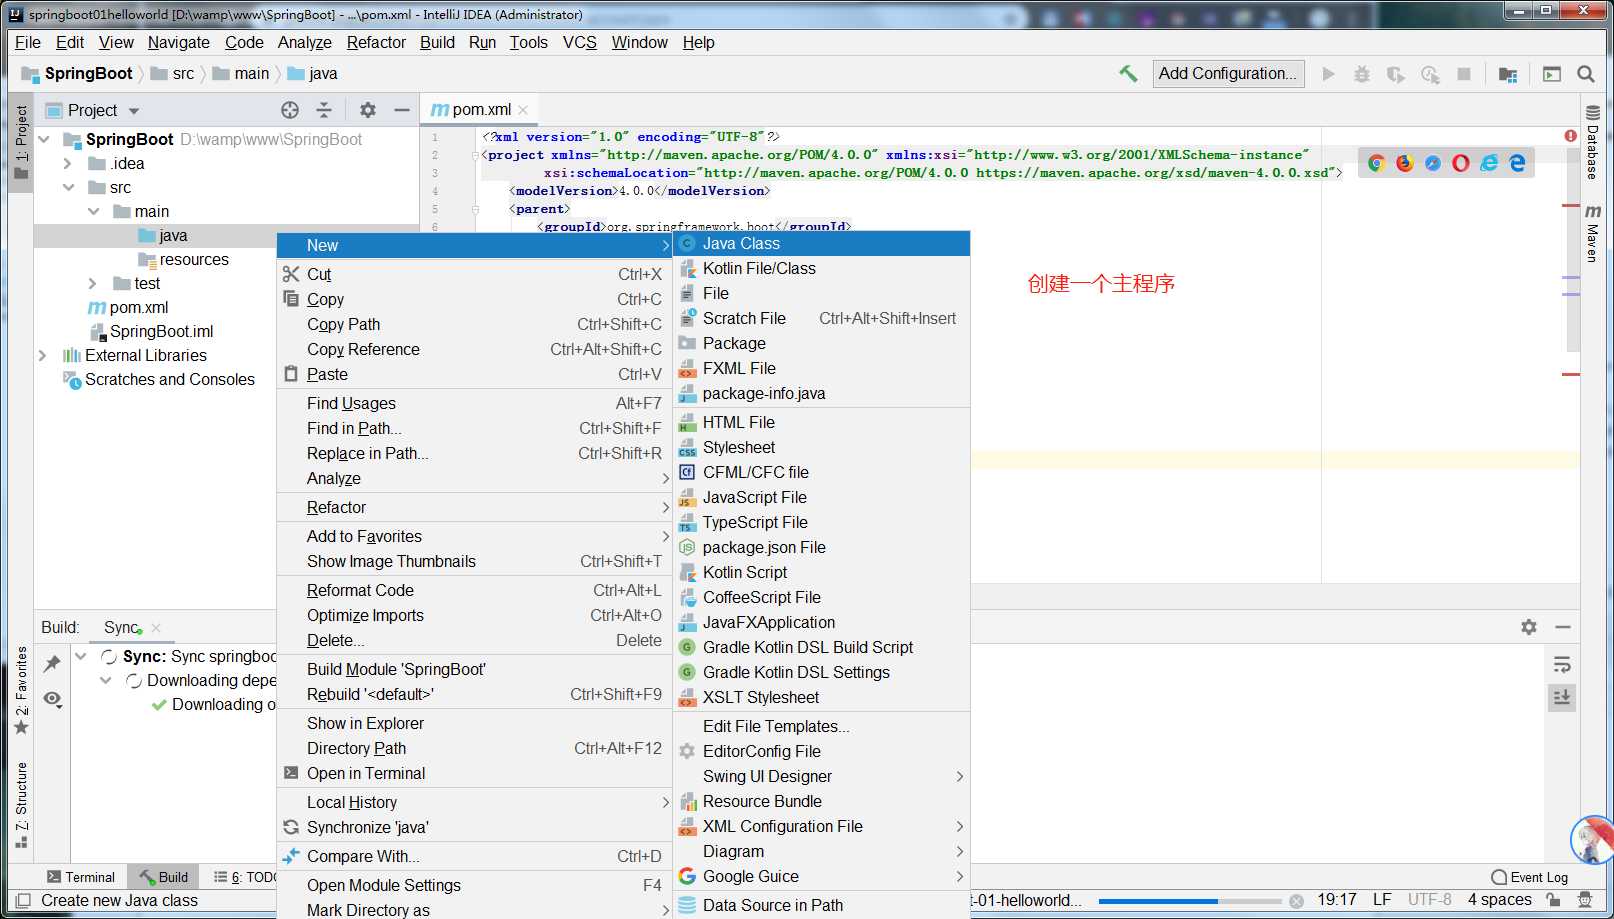This screenshot has width=1614, height=919.
Task: Click Add Configuration... button
Action: (1228, 73)
